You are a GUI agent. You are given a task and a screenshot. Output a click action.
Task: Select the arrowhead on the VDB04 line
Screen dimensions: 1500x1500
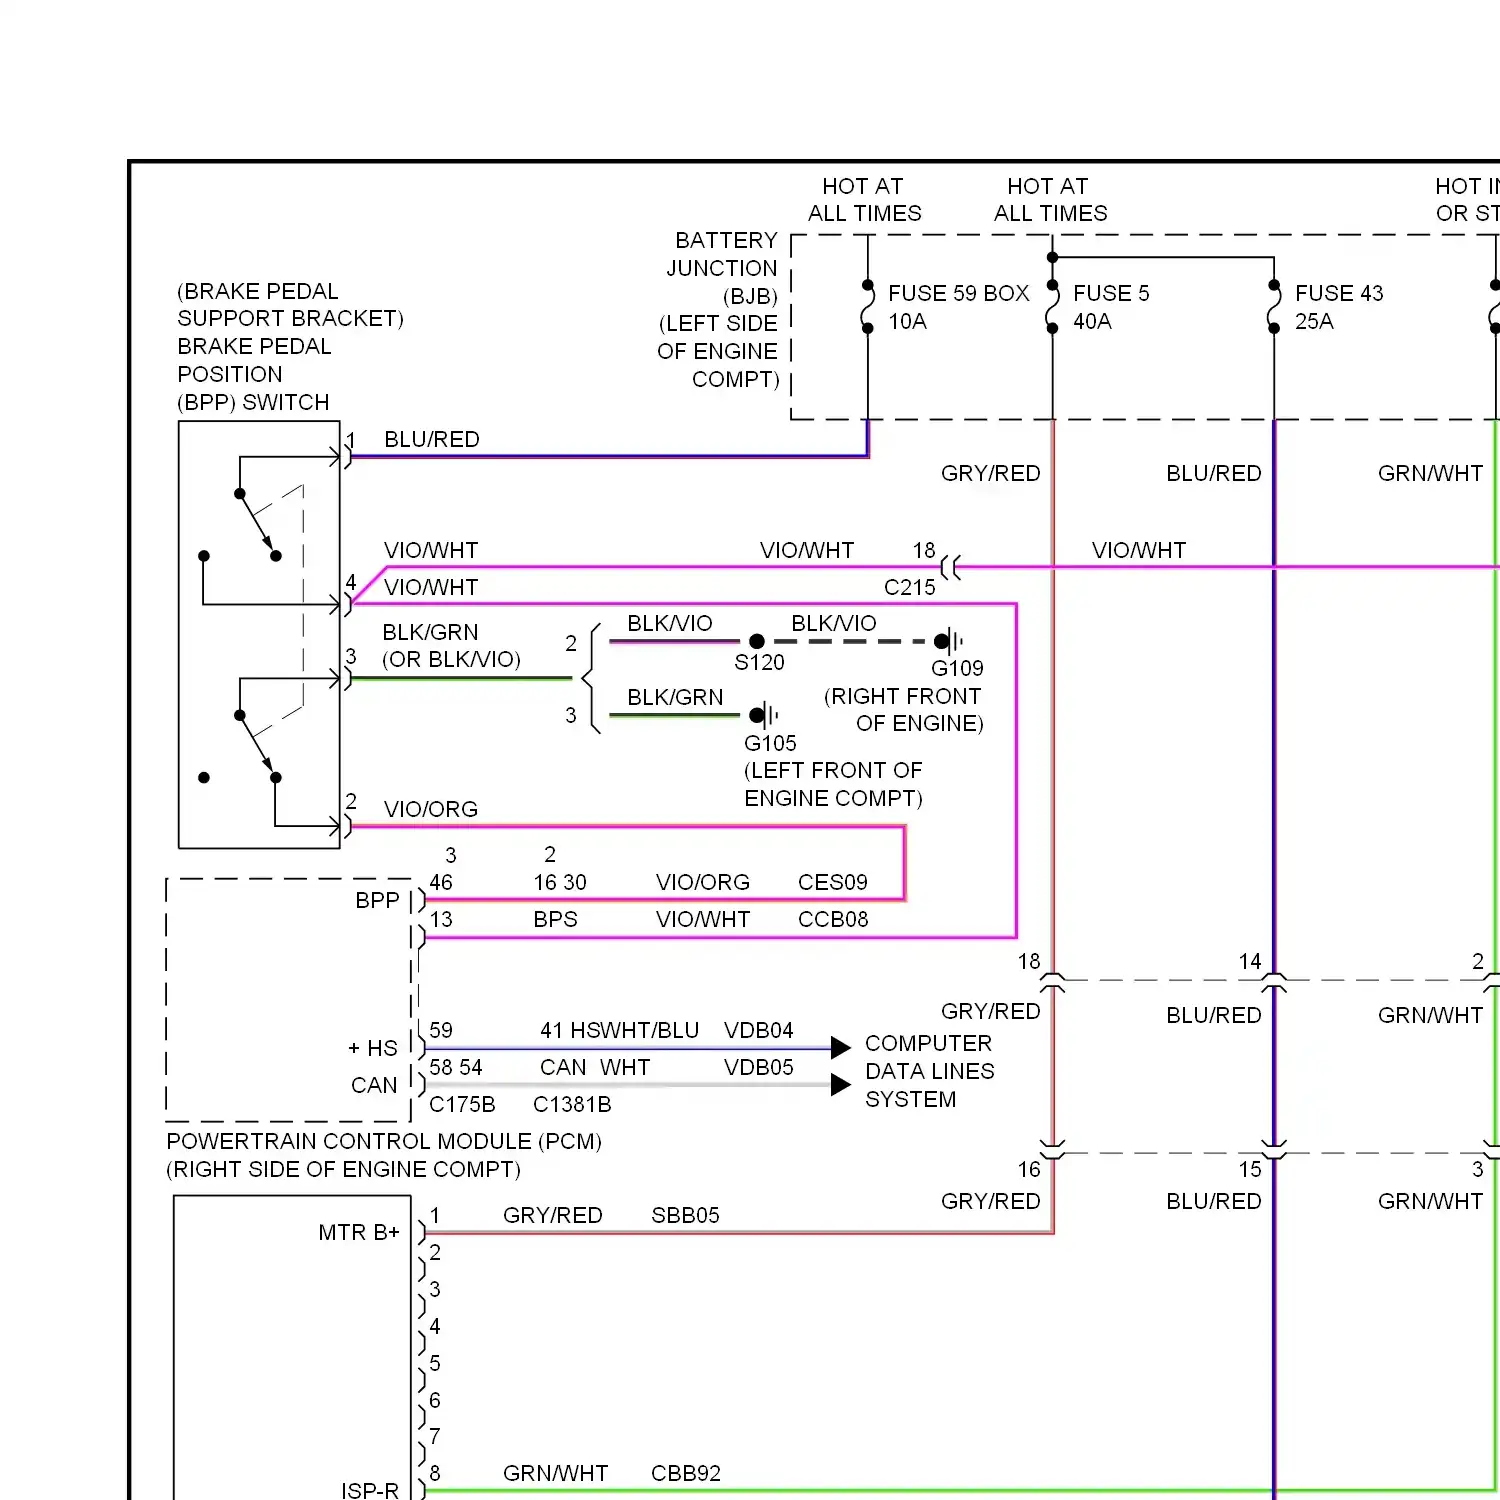(841, 1047)
